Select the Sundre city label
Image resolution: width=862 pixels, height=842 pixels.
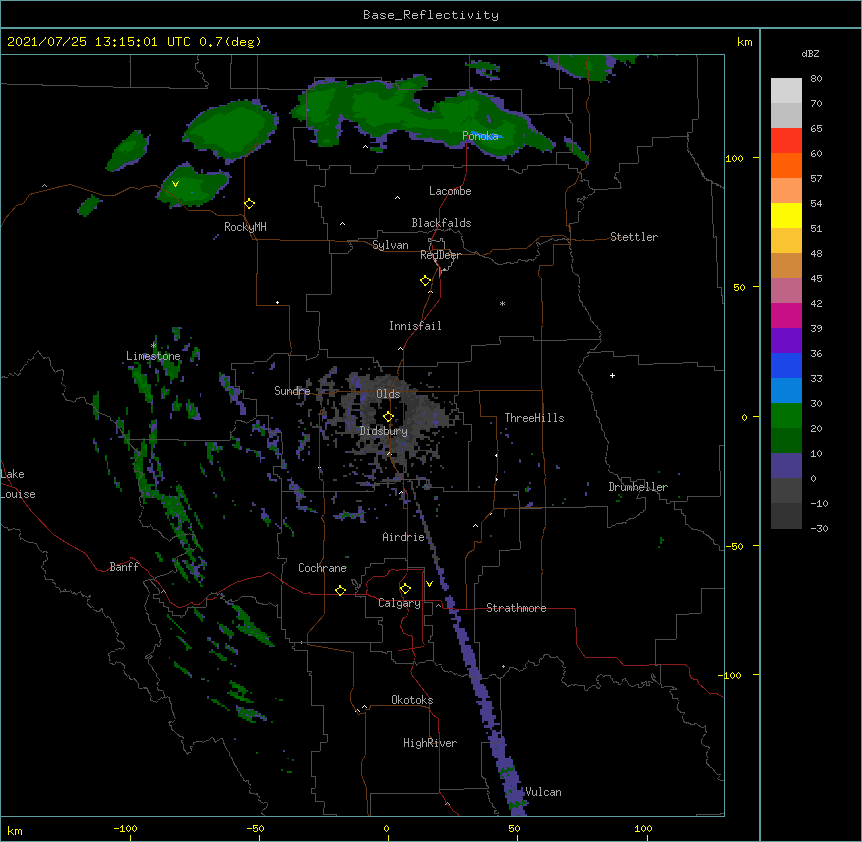292,391
